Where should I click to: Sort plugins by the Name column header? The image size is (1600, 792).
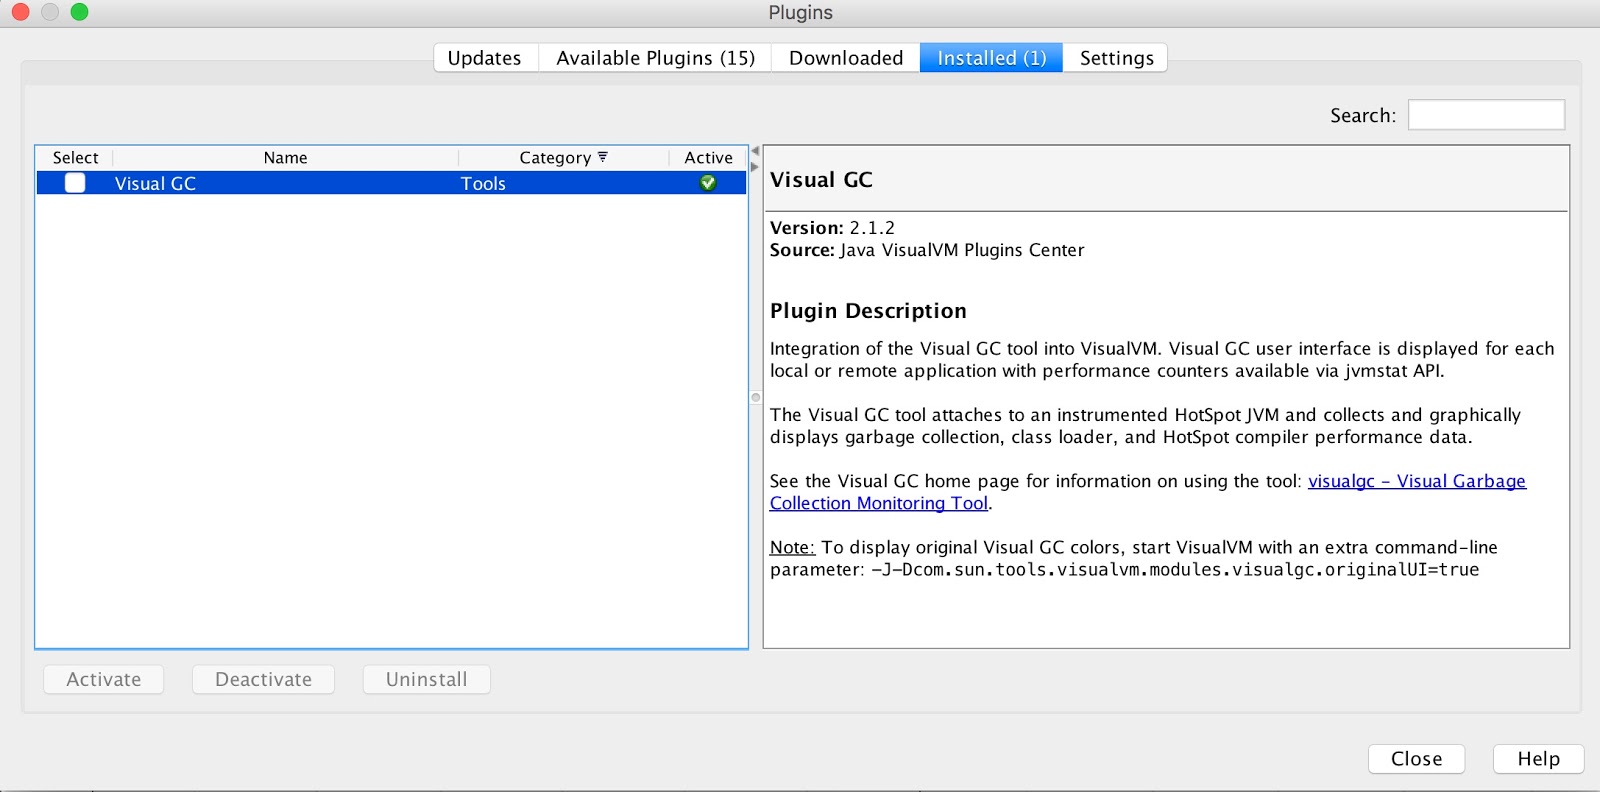click(285, 158)
